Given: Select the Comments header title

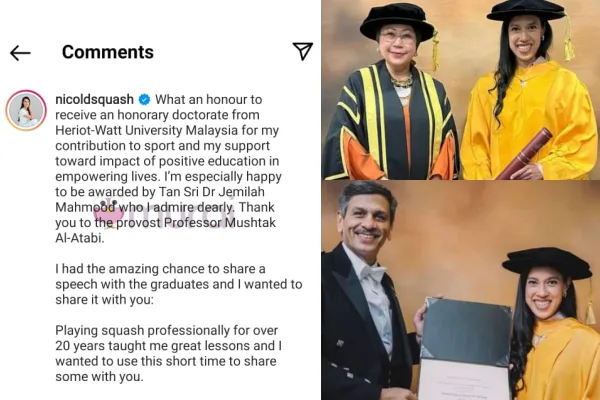Looking at the screenshot, I should pos(108,52).
